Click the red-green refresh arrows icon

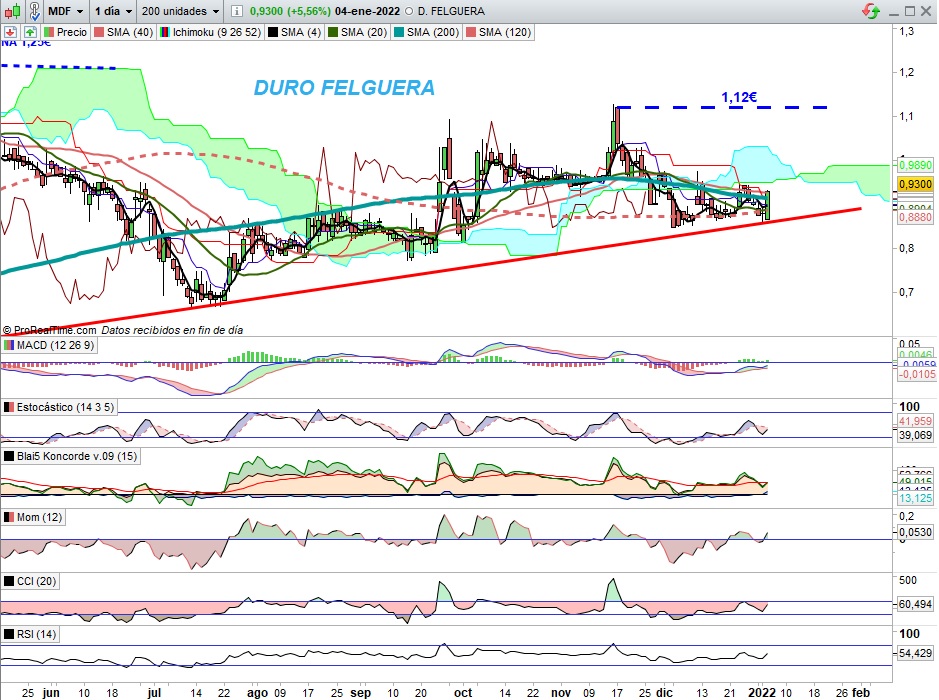(x=871, y=11)
